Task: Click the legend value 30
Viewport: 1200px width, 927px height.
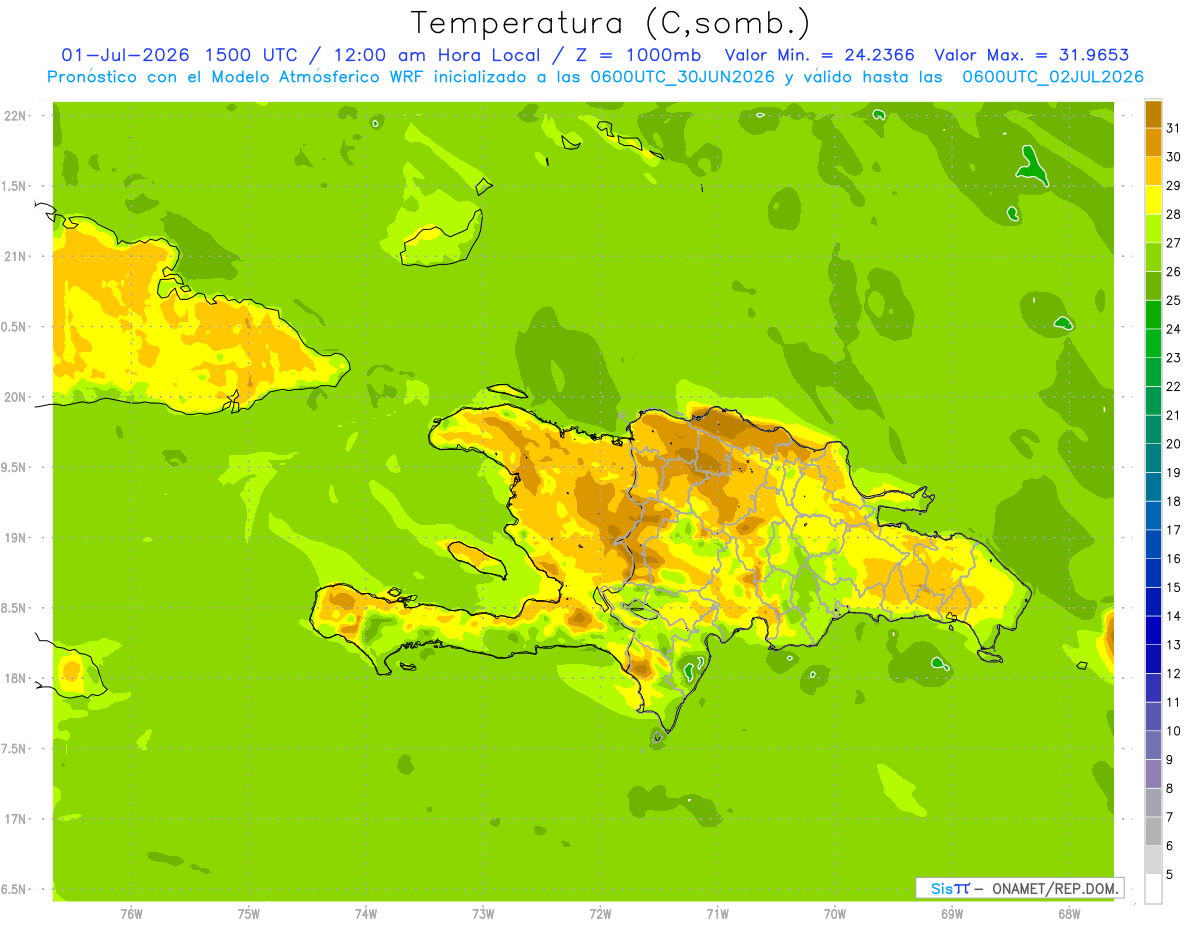Action: [1174, 156]
